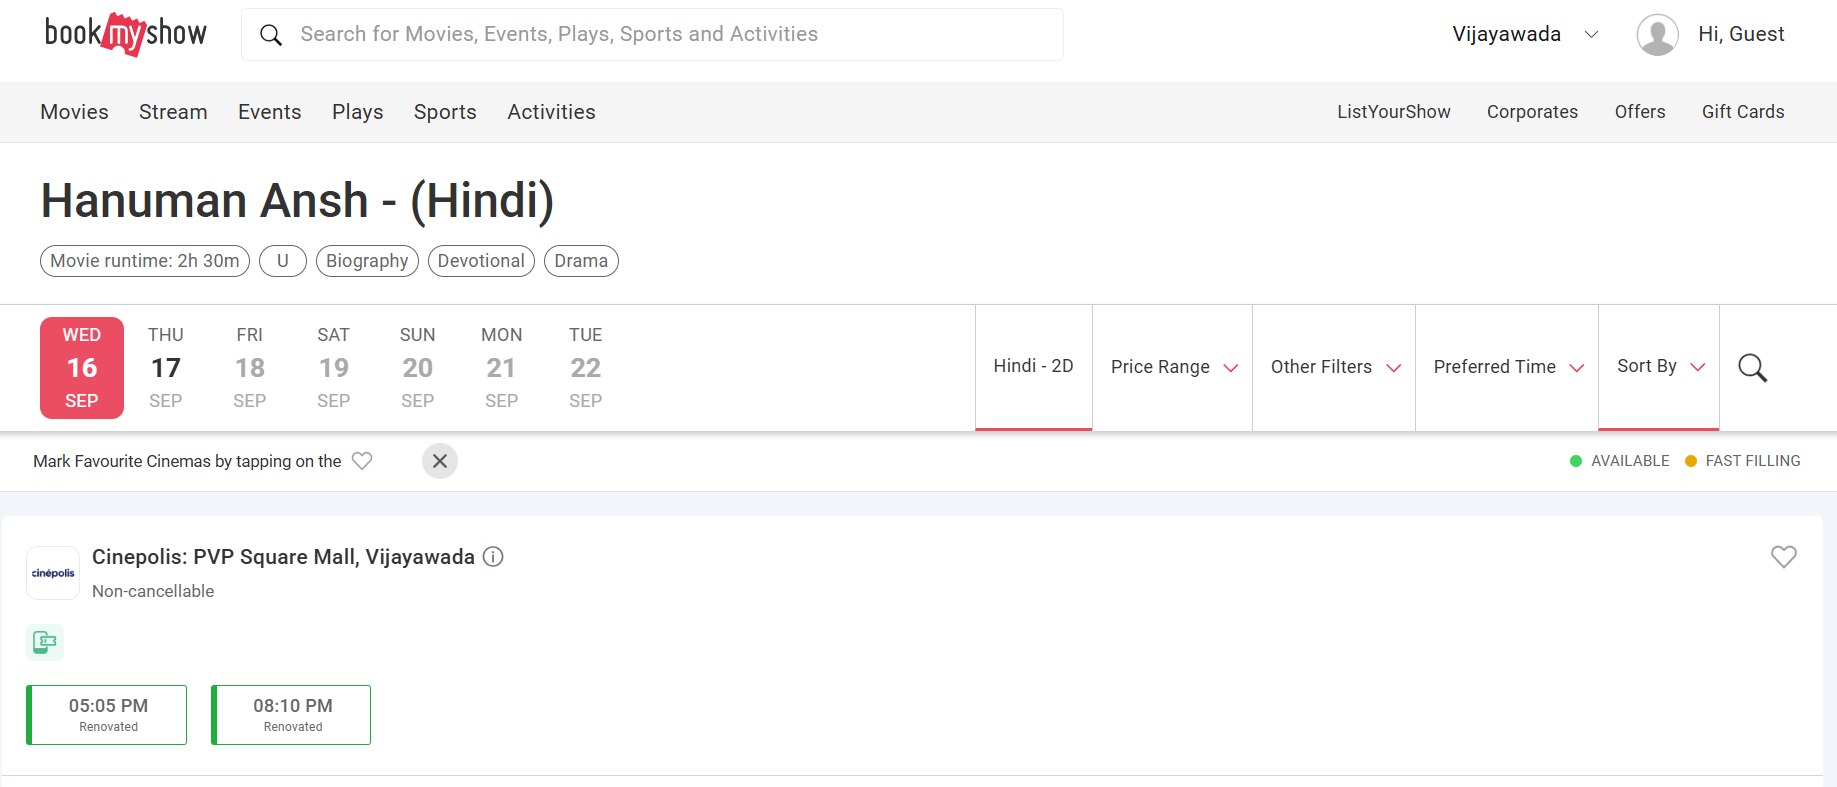Book the 05:05 PM showtime

point(107,715)
